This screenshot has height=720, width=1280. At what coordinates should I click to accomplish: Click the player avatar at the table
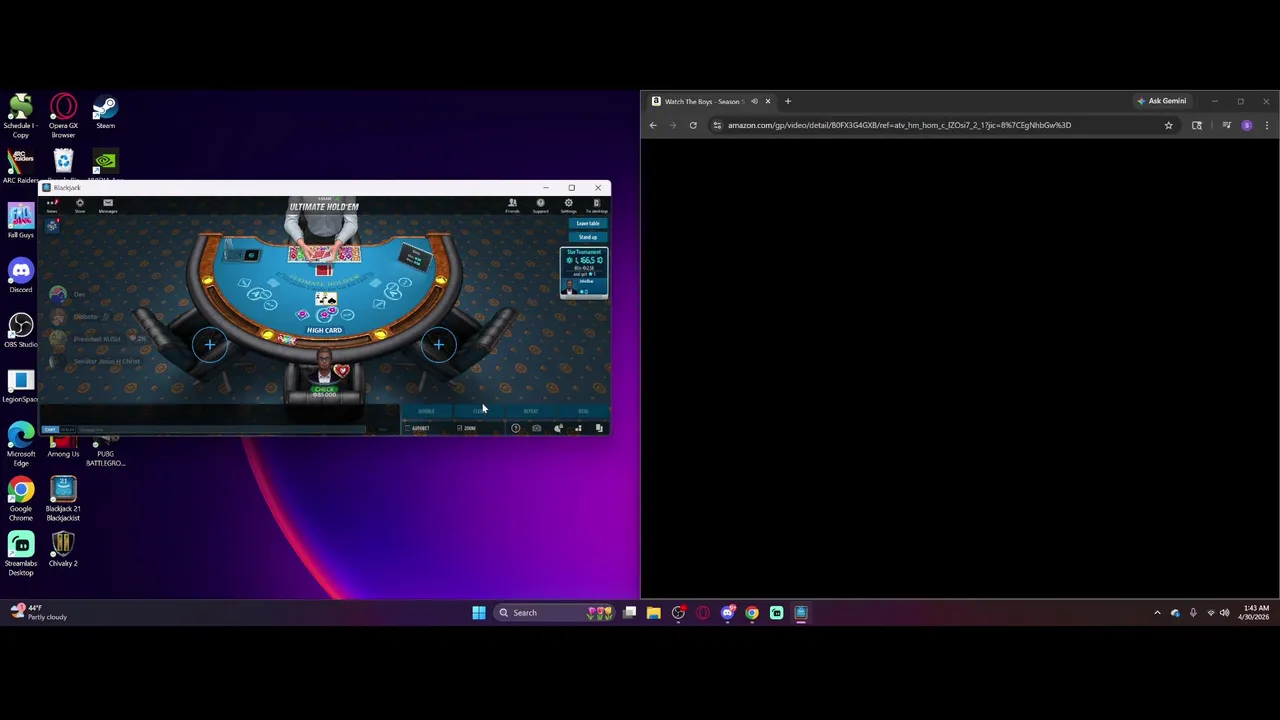point(325,364)
